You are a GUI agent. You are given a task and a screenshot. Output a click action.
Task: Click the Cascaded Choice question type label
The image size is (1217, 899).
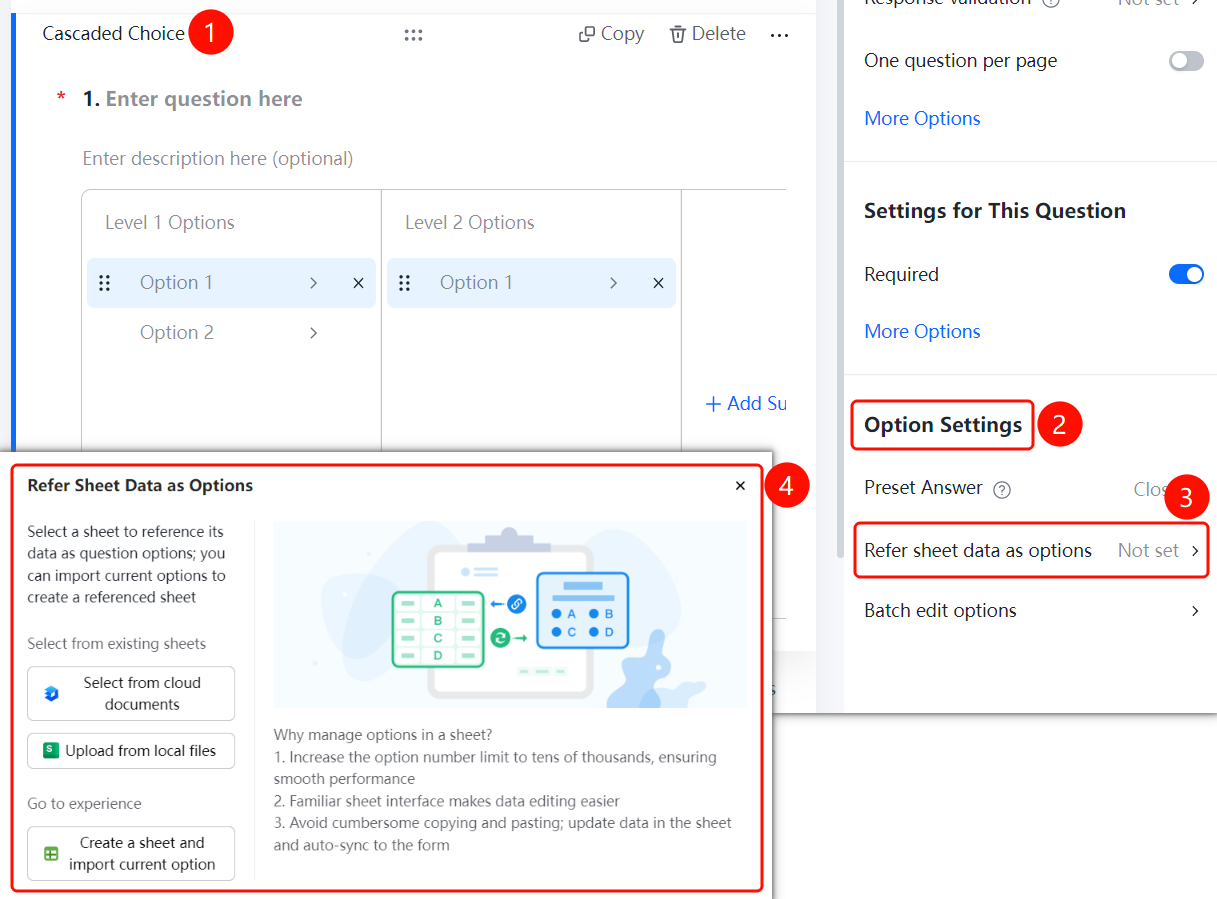point(114,34)
